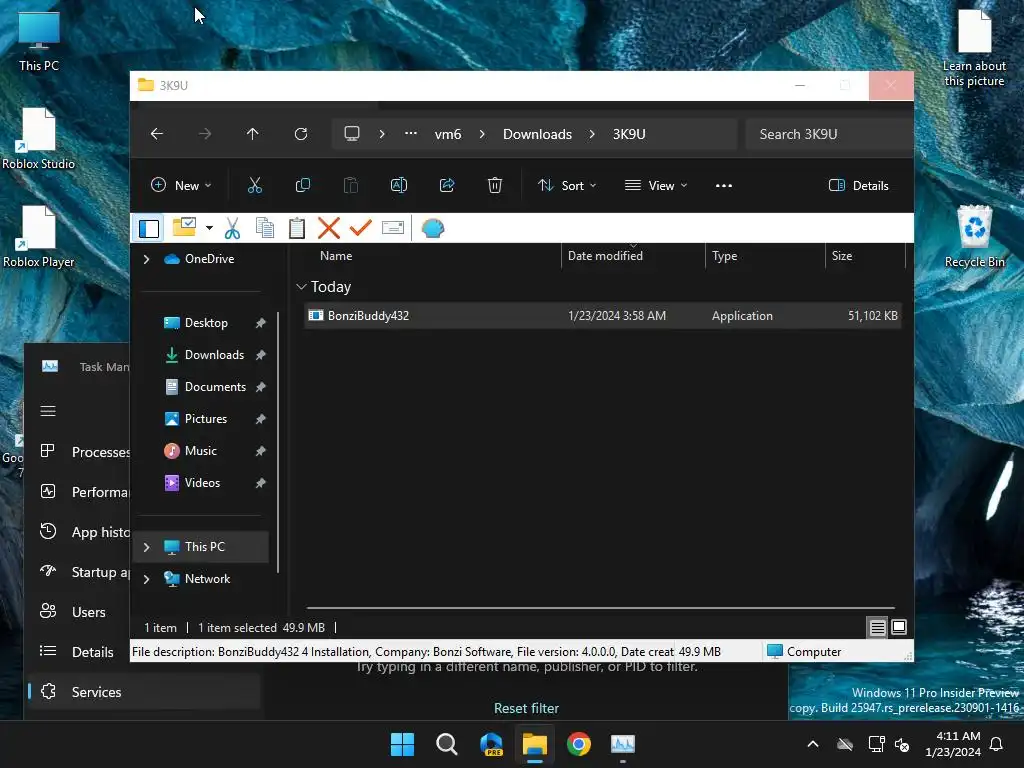Click Reset filter link in Task Manager
This screenshot has width=1024, height=768.
tap(526, 709)
